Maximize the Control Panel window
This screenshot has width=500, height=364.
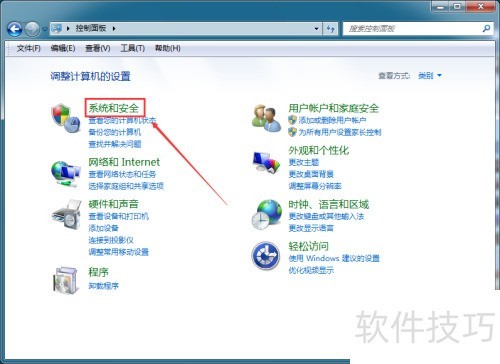tap(457, 6)
